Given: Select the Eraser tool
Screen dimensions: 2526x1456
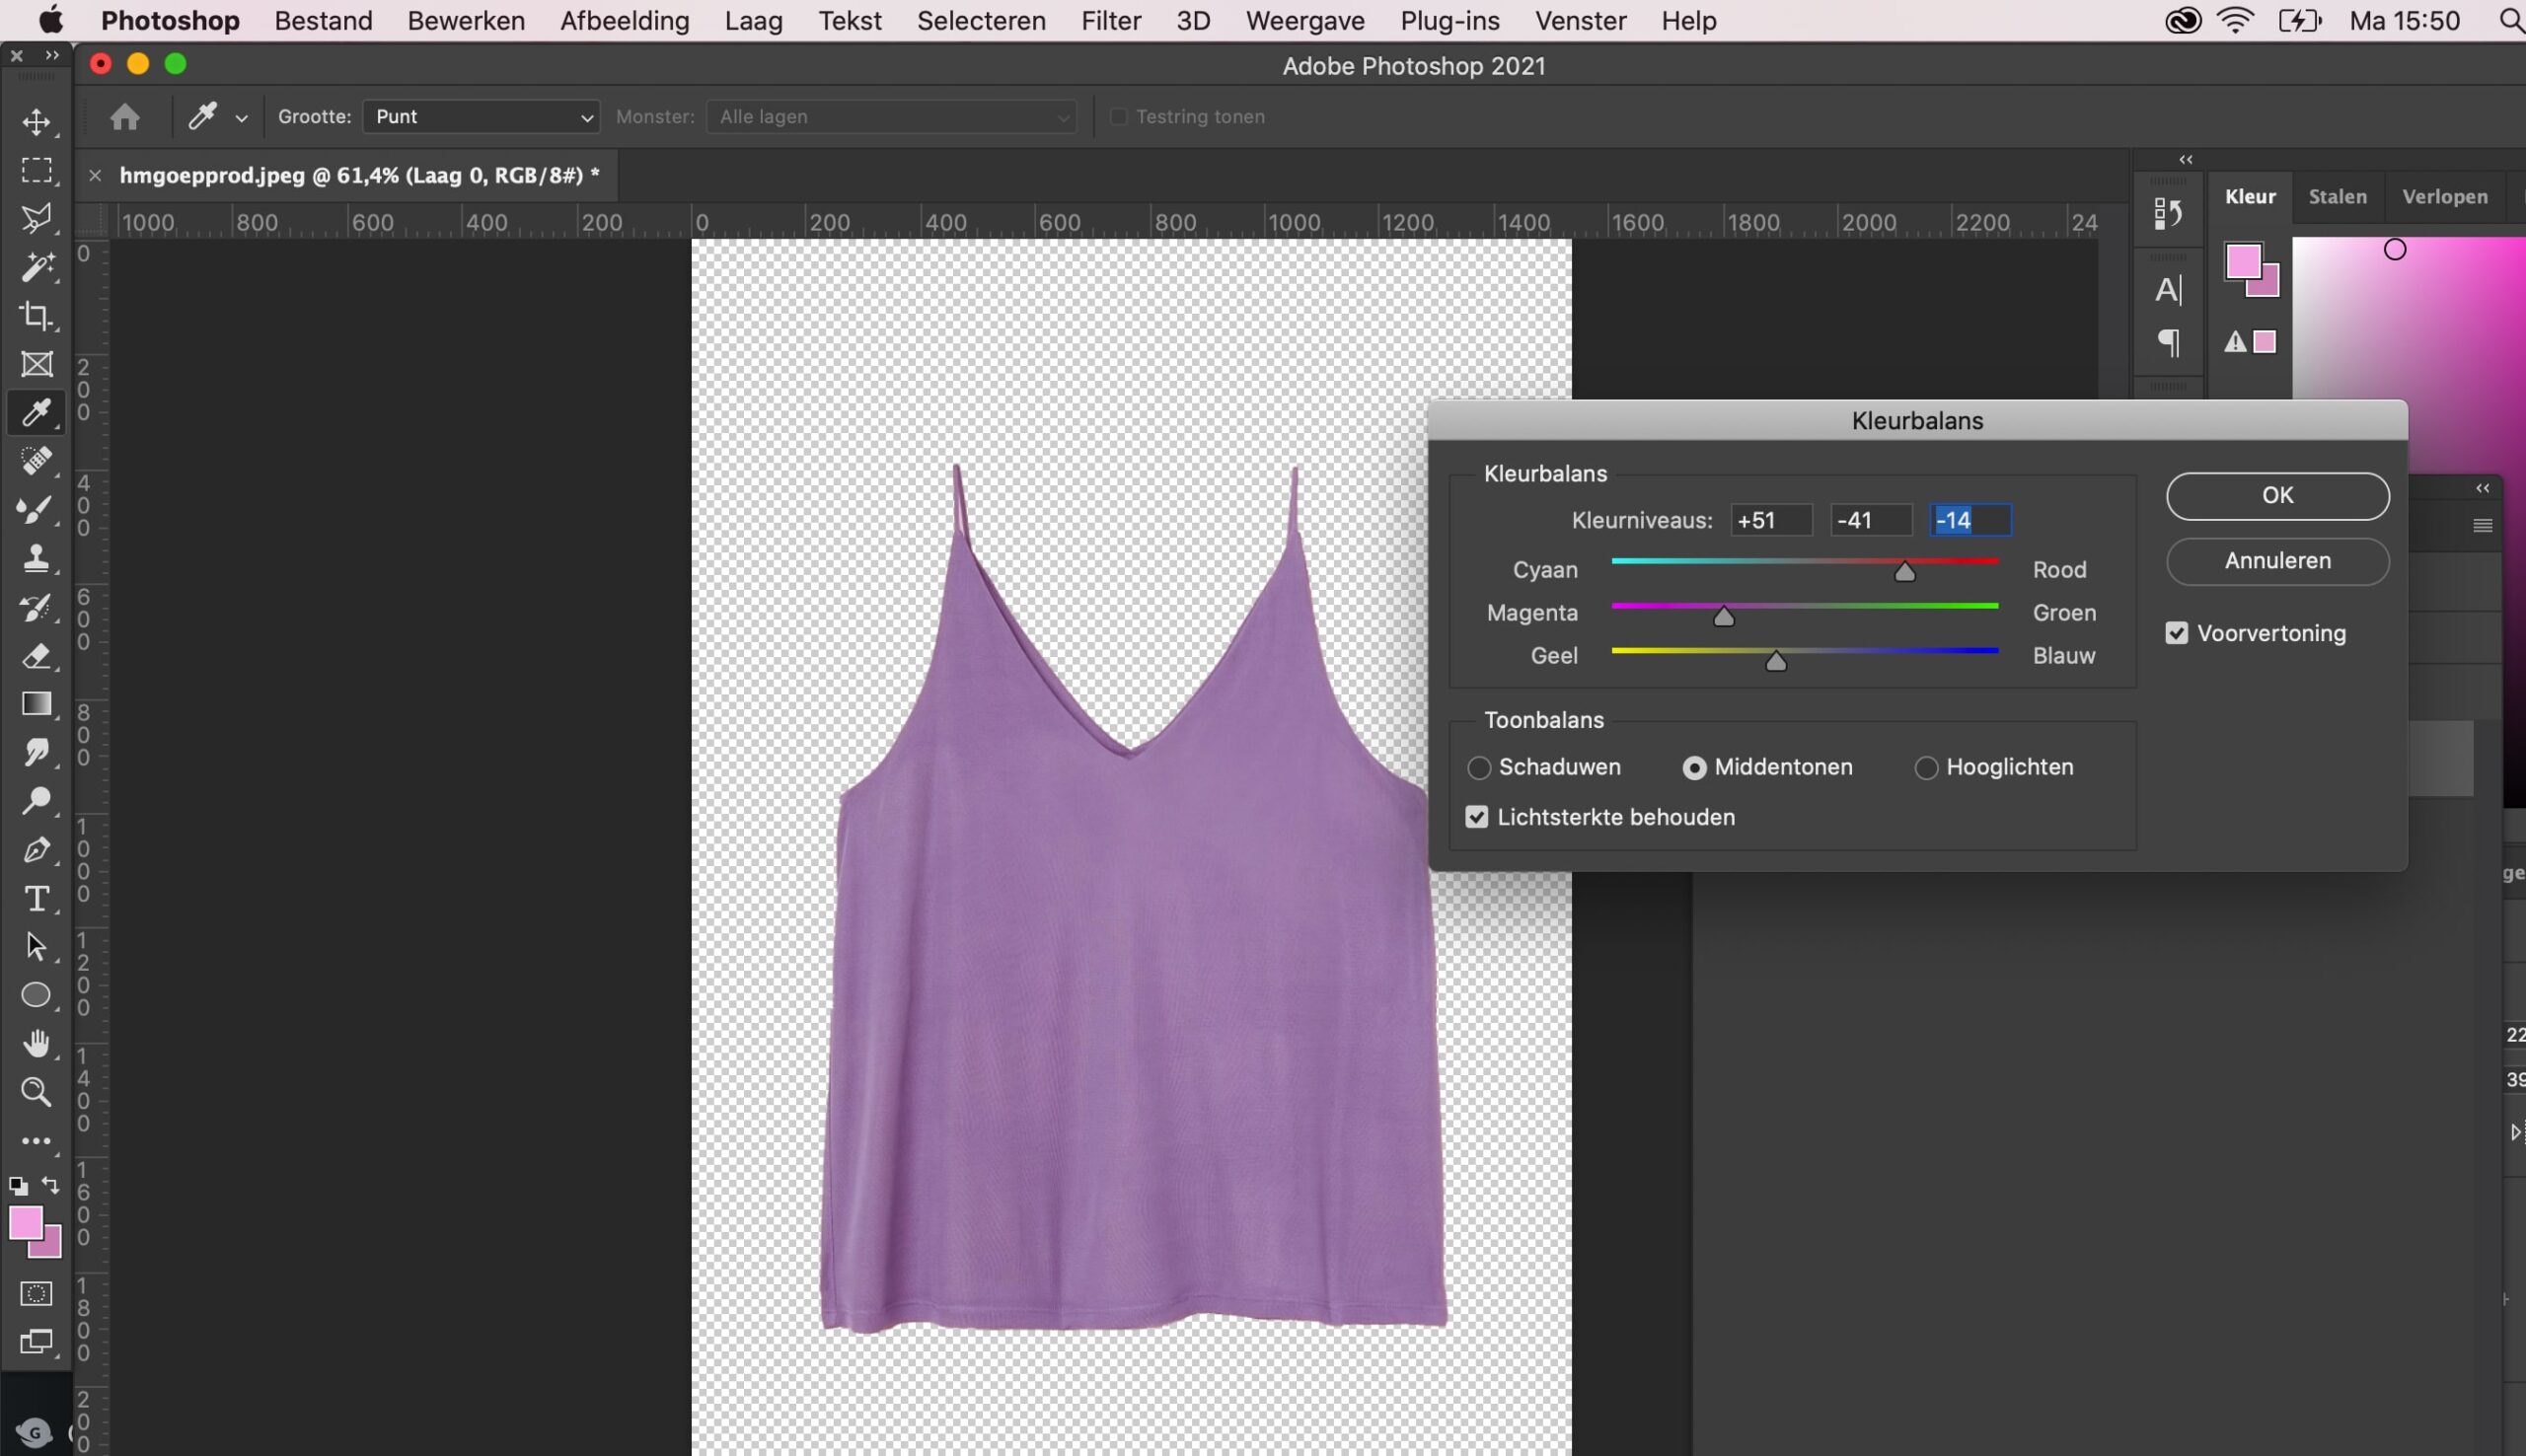Looking at the screenshot, I should tap(37, 656).
